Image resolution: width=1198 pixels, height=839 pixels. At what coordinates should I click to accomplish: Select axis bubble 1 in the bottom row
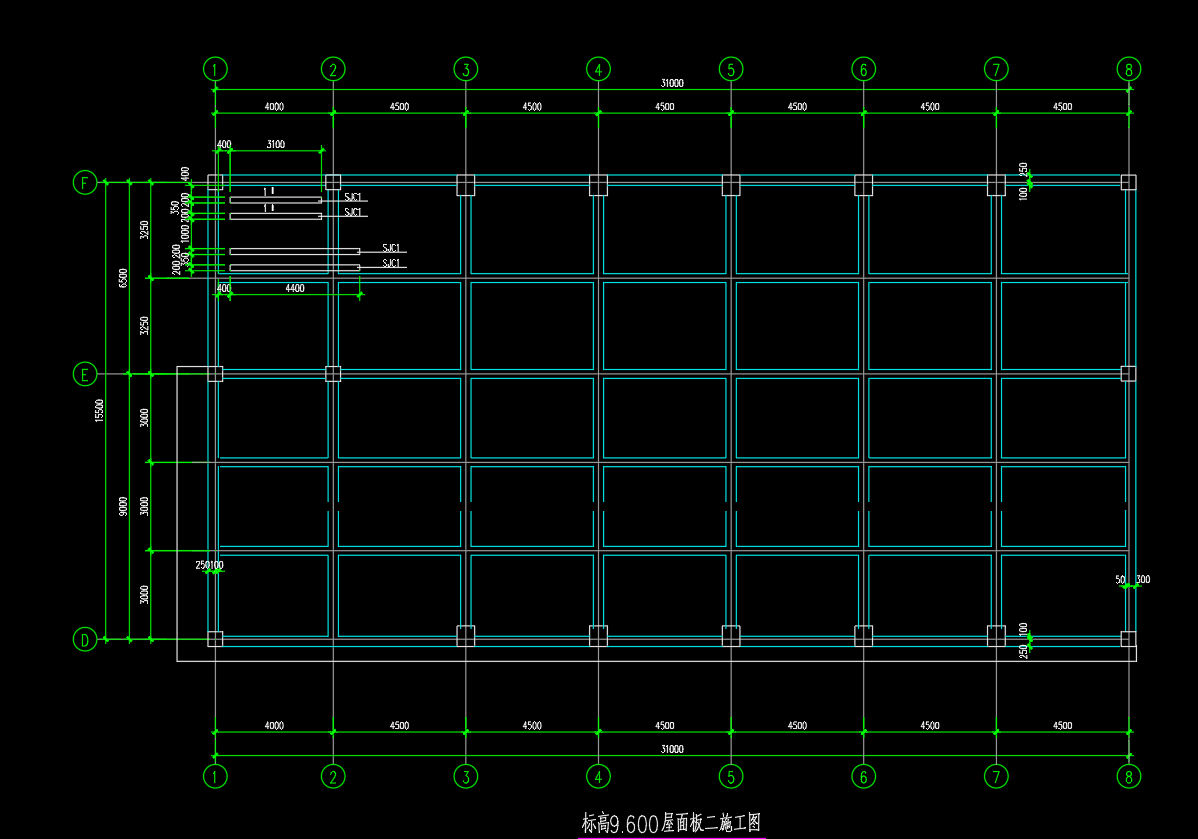coord(215,777)
